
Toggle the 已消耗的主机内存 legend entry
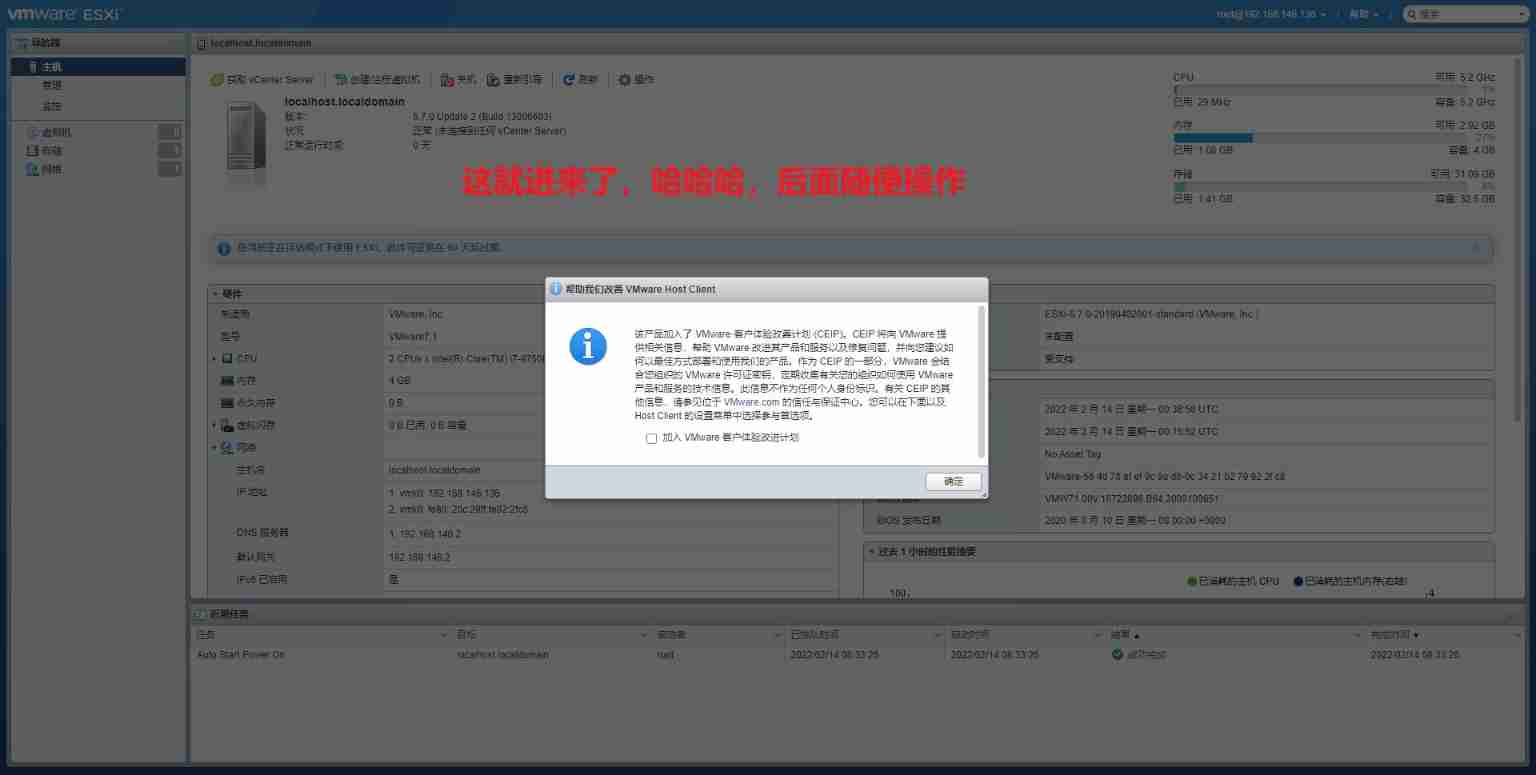[x=1349, y=581]
